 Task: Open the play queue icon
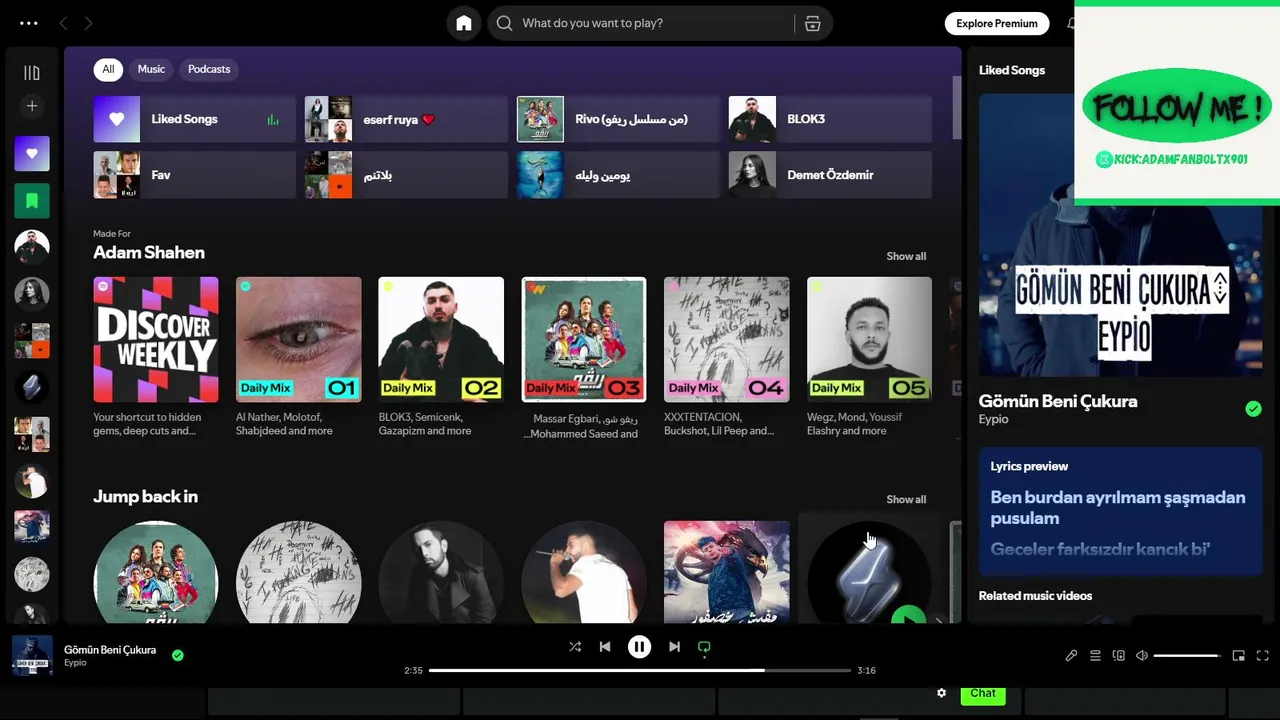(1095, 656)
